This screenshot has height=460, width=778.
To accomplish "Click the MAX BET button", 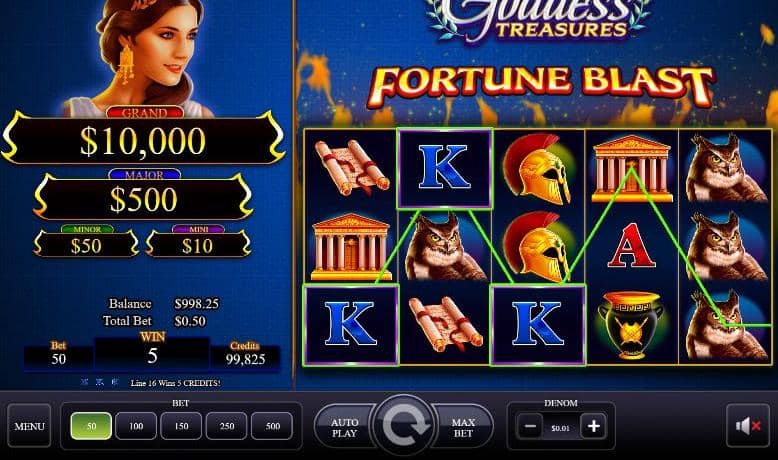I will tap(463, 427).
